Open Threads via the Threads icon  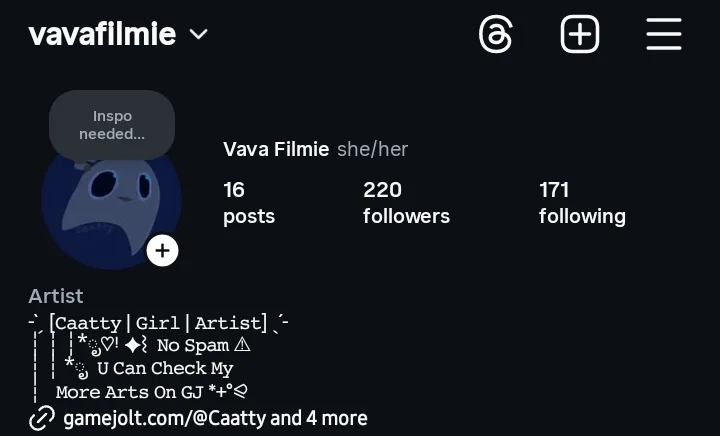point(496,35)
